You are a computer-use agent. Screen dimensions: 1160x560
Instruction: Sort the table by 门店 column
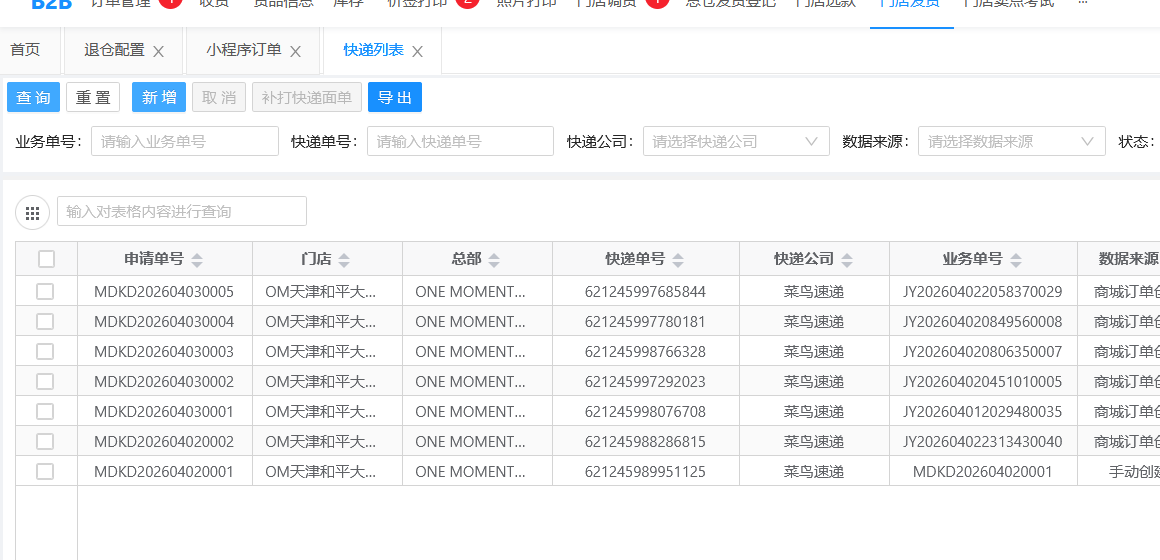click(344, 260)
